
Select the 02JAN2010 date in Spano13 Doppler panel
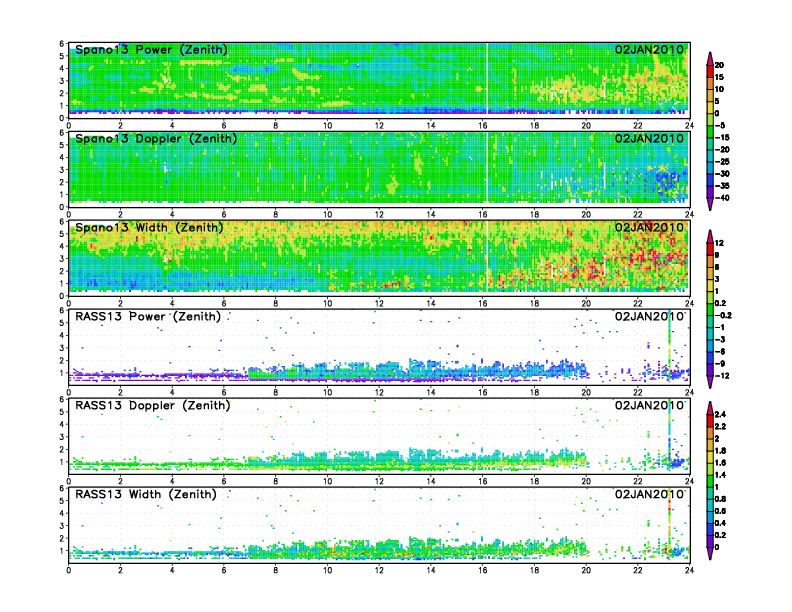(x=649, y=139)
